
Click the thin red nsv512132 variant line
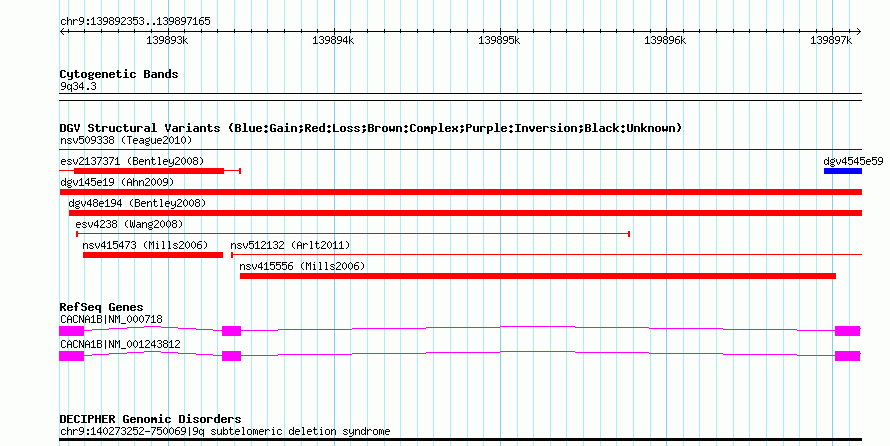tap(547, 255)
